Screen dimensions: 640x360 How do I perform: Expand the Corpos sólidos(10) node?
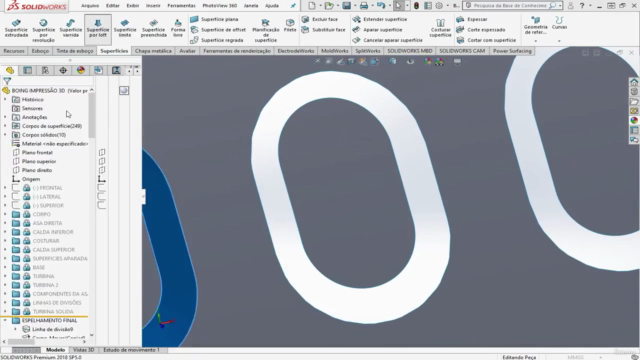5,135
